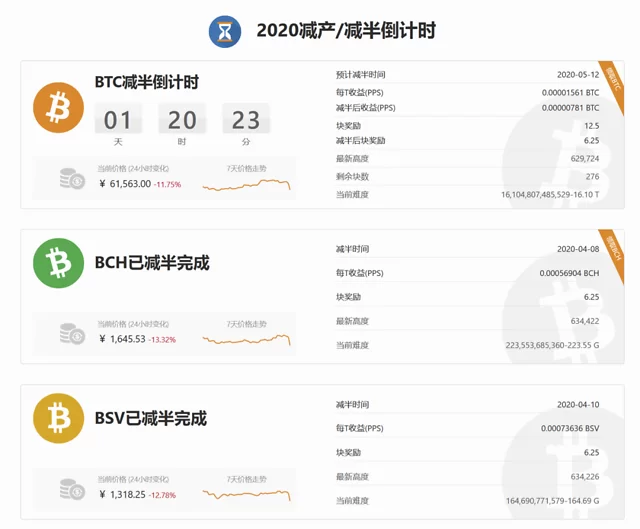This screenshot has height=529, width=640.
Task: Click the BSV difficulty 164,690,771,579-164.69 G
Action: pos(553,500)
